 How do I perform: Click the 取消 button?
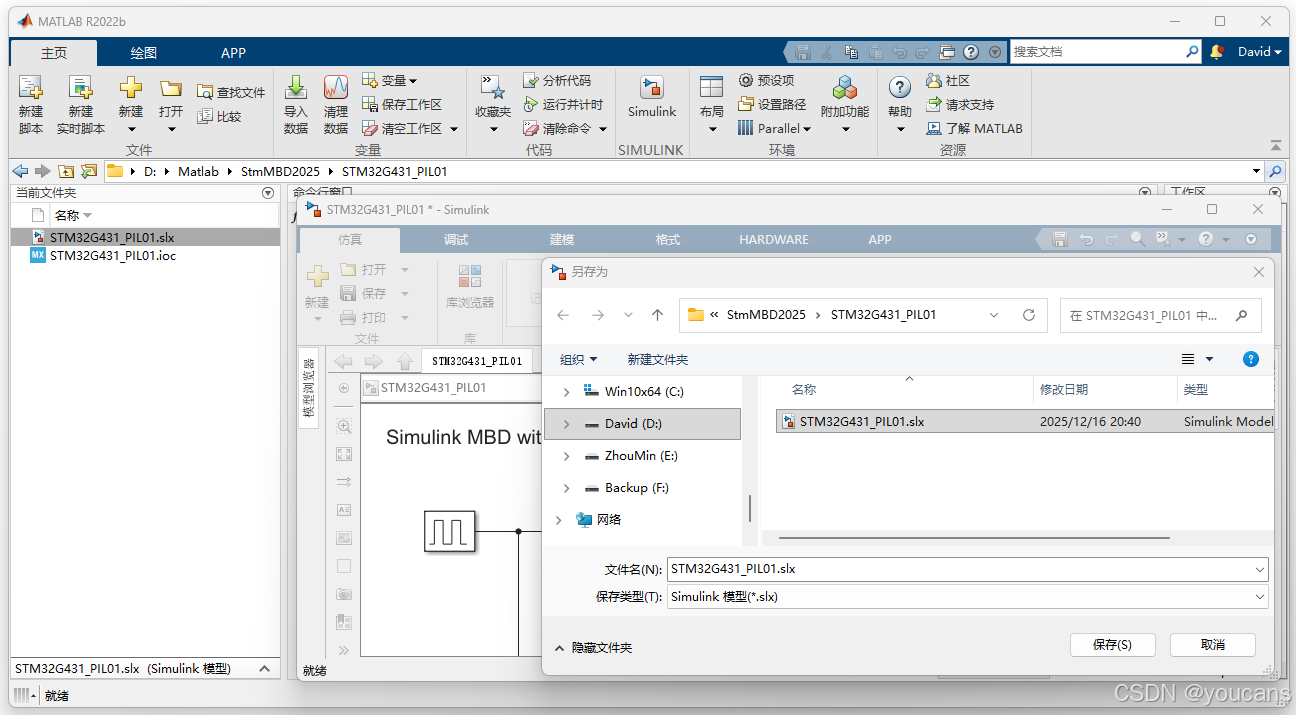[1213, 645]
